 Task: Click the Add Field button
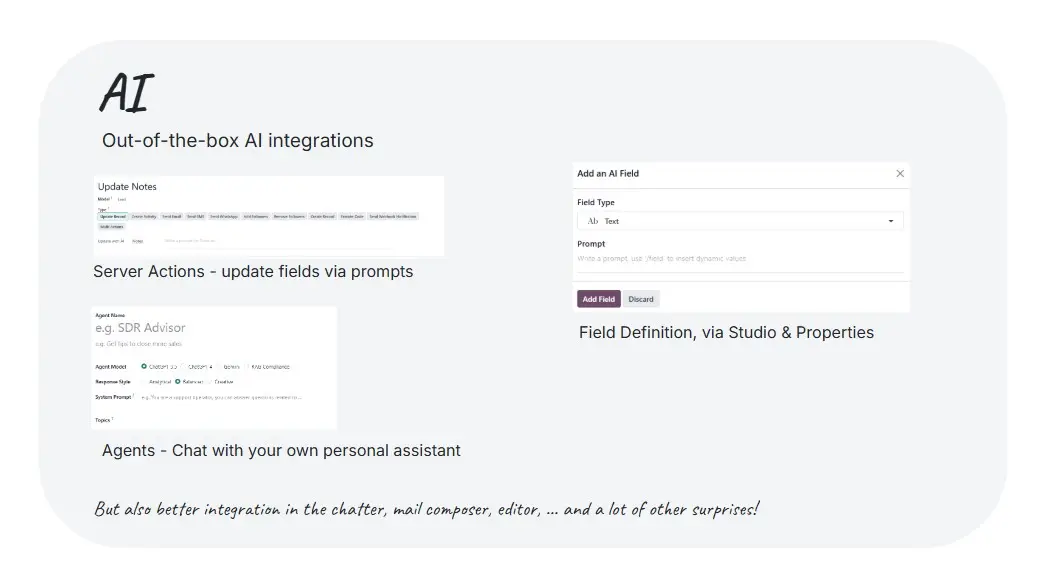click(x=598, y=299)
